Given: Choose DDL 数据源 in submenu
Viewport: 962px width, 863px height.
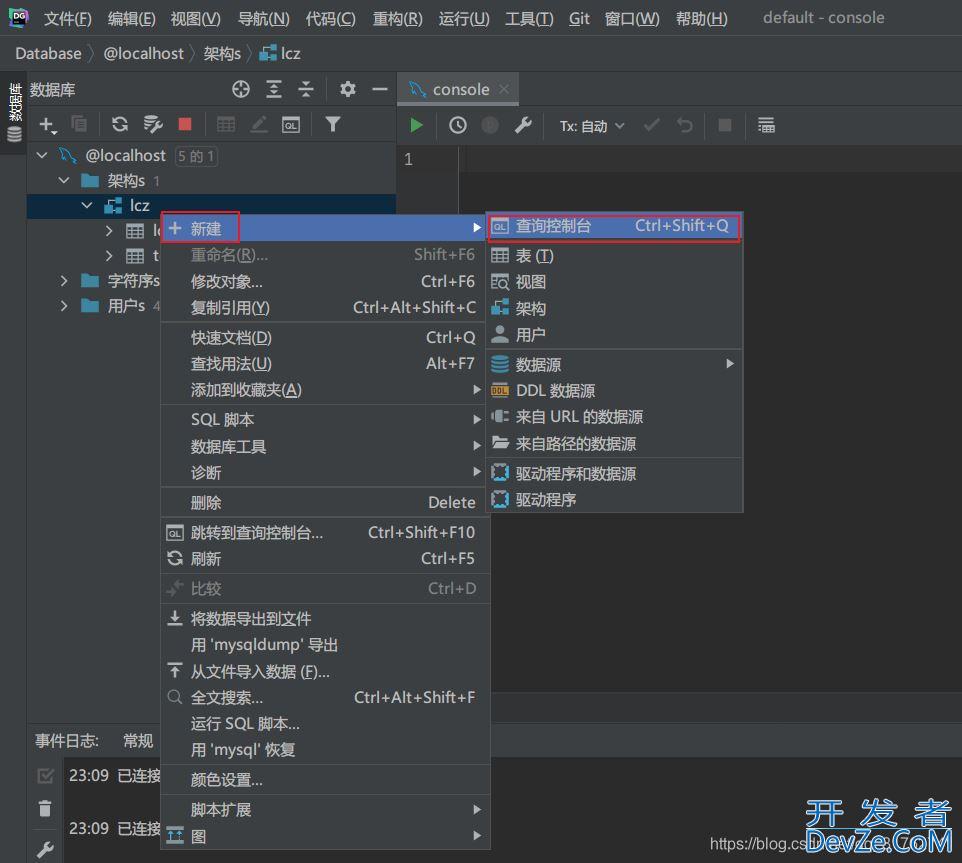Looking at the screenshot, I should 614,391.
